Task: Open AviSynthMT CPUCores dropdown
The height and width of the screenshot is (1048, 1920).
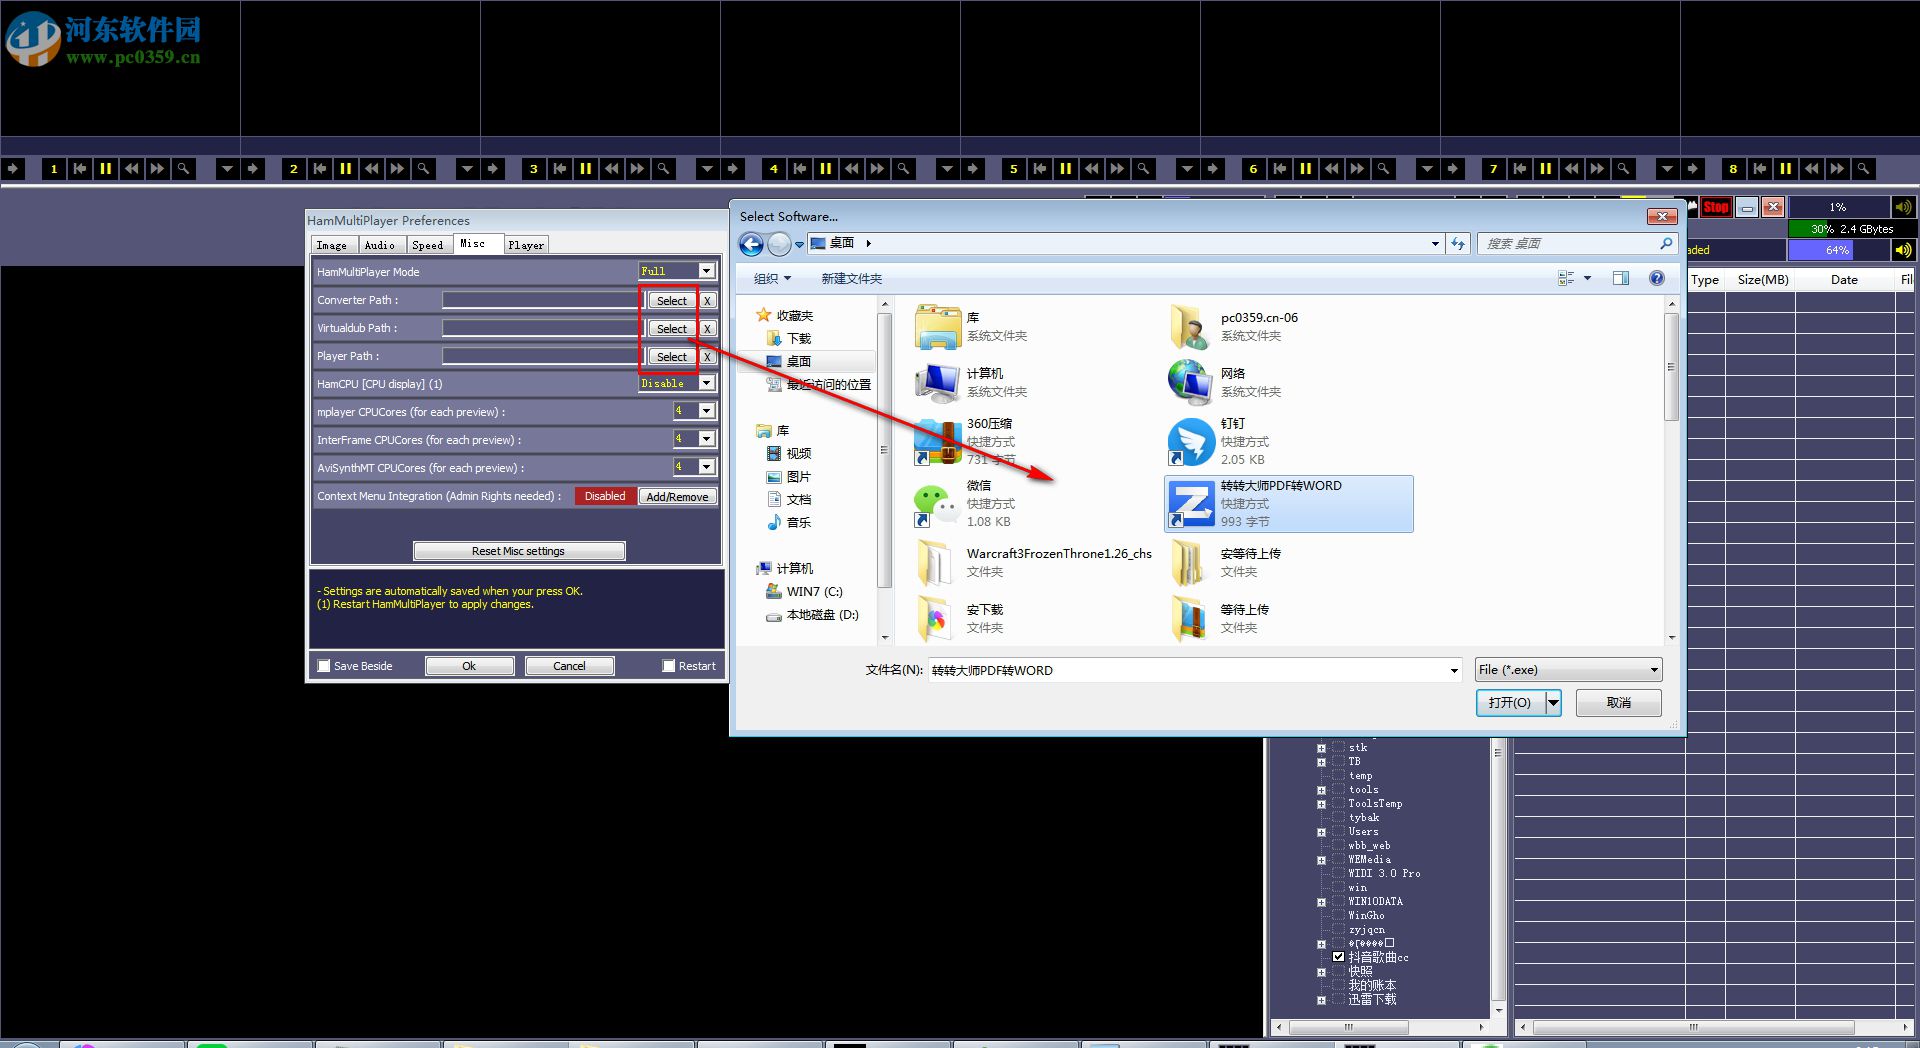Action: pyautogui.click(x=706, y=467)
